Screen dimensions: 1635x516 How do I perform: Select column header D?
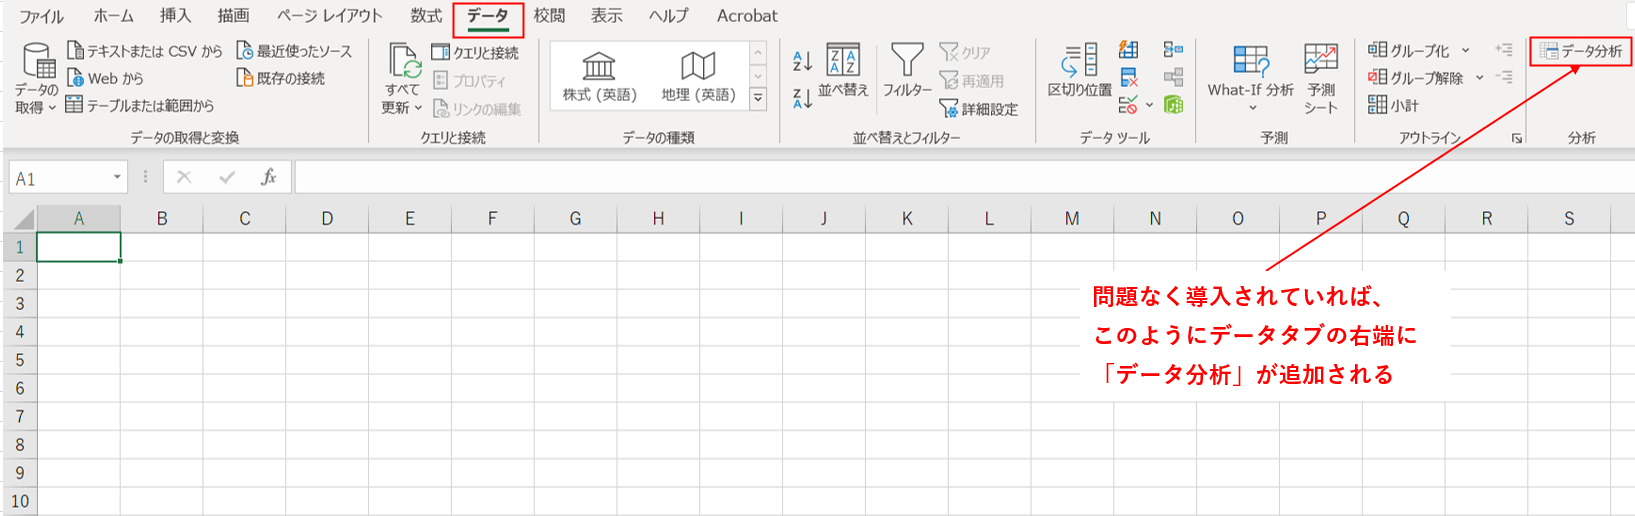[x=327, y=218]
